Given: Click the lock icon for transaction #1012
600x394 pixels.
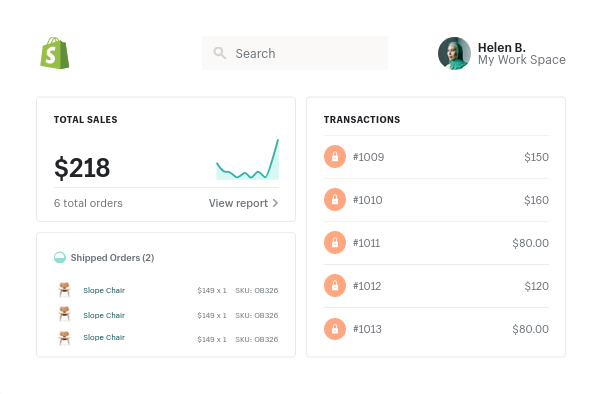Looking at the screenshot, I should (x=335, y=286).
